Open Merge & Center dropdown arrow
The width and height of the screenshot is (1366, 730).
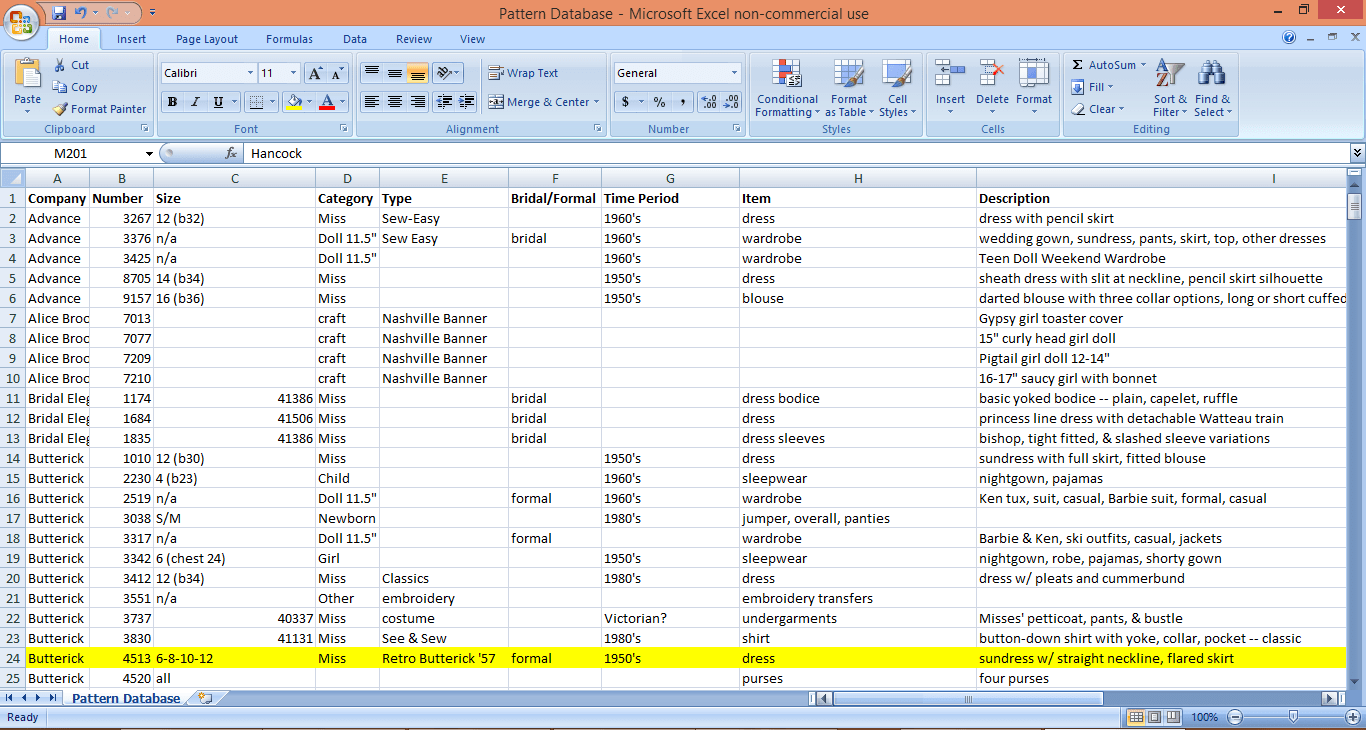click(597, 102)
